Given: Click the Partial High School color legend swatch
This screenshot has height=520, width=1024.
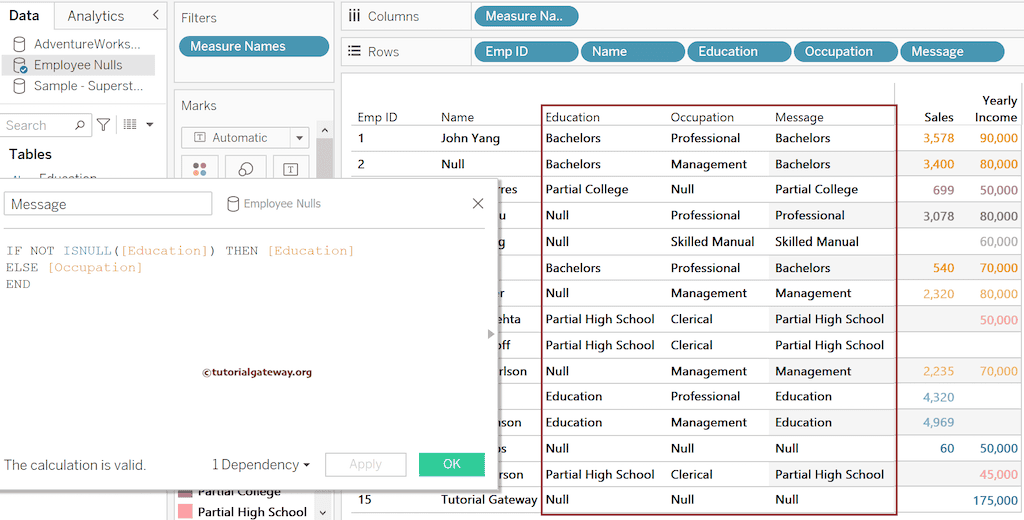Looking at the screenshot, I should coord(186,512).
